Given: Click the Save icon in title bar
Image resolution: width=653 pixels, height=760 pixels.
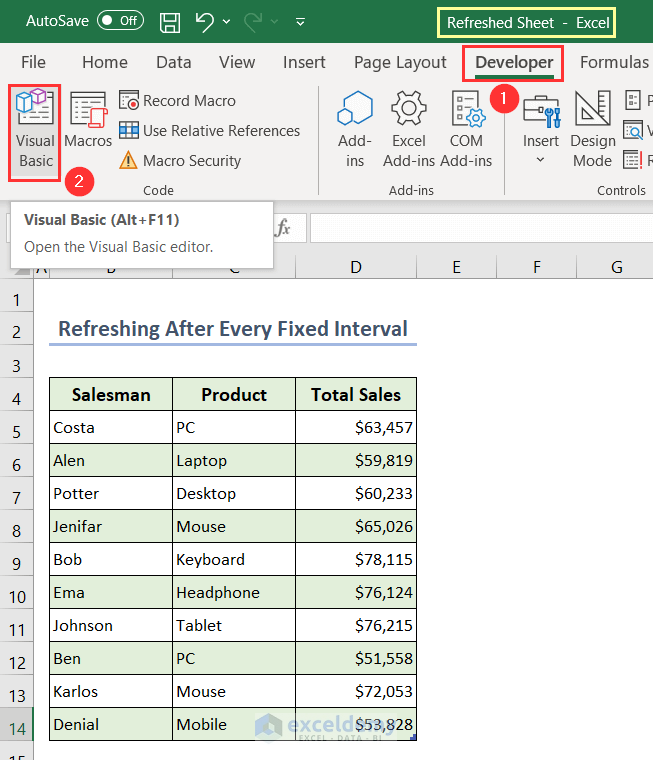Looking at the screenshot, I should pos(170,21).
